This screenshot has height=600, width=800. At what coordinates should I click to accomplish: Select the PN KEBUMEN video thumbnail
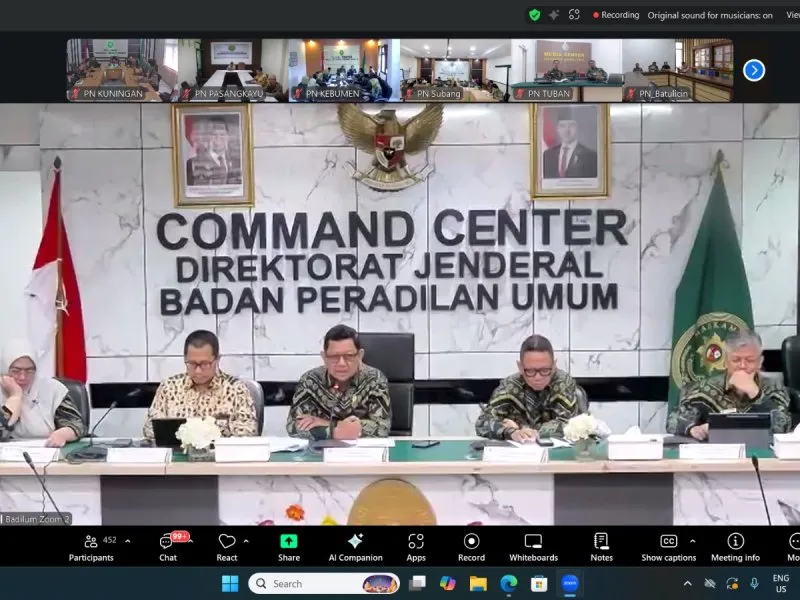pyautogui.click(x=344, y=70)
